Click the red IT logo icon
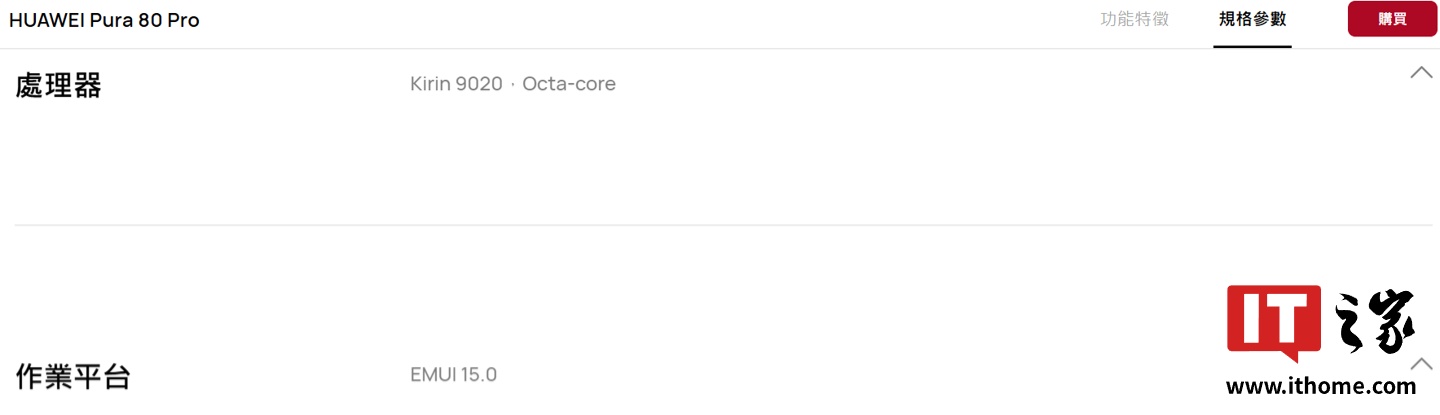This screenshot has height=415, width=1440. point(1274,319)
